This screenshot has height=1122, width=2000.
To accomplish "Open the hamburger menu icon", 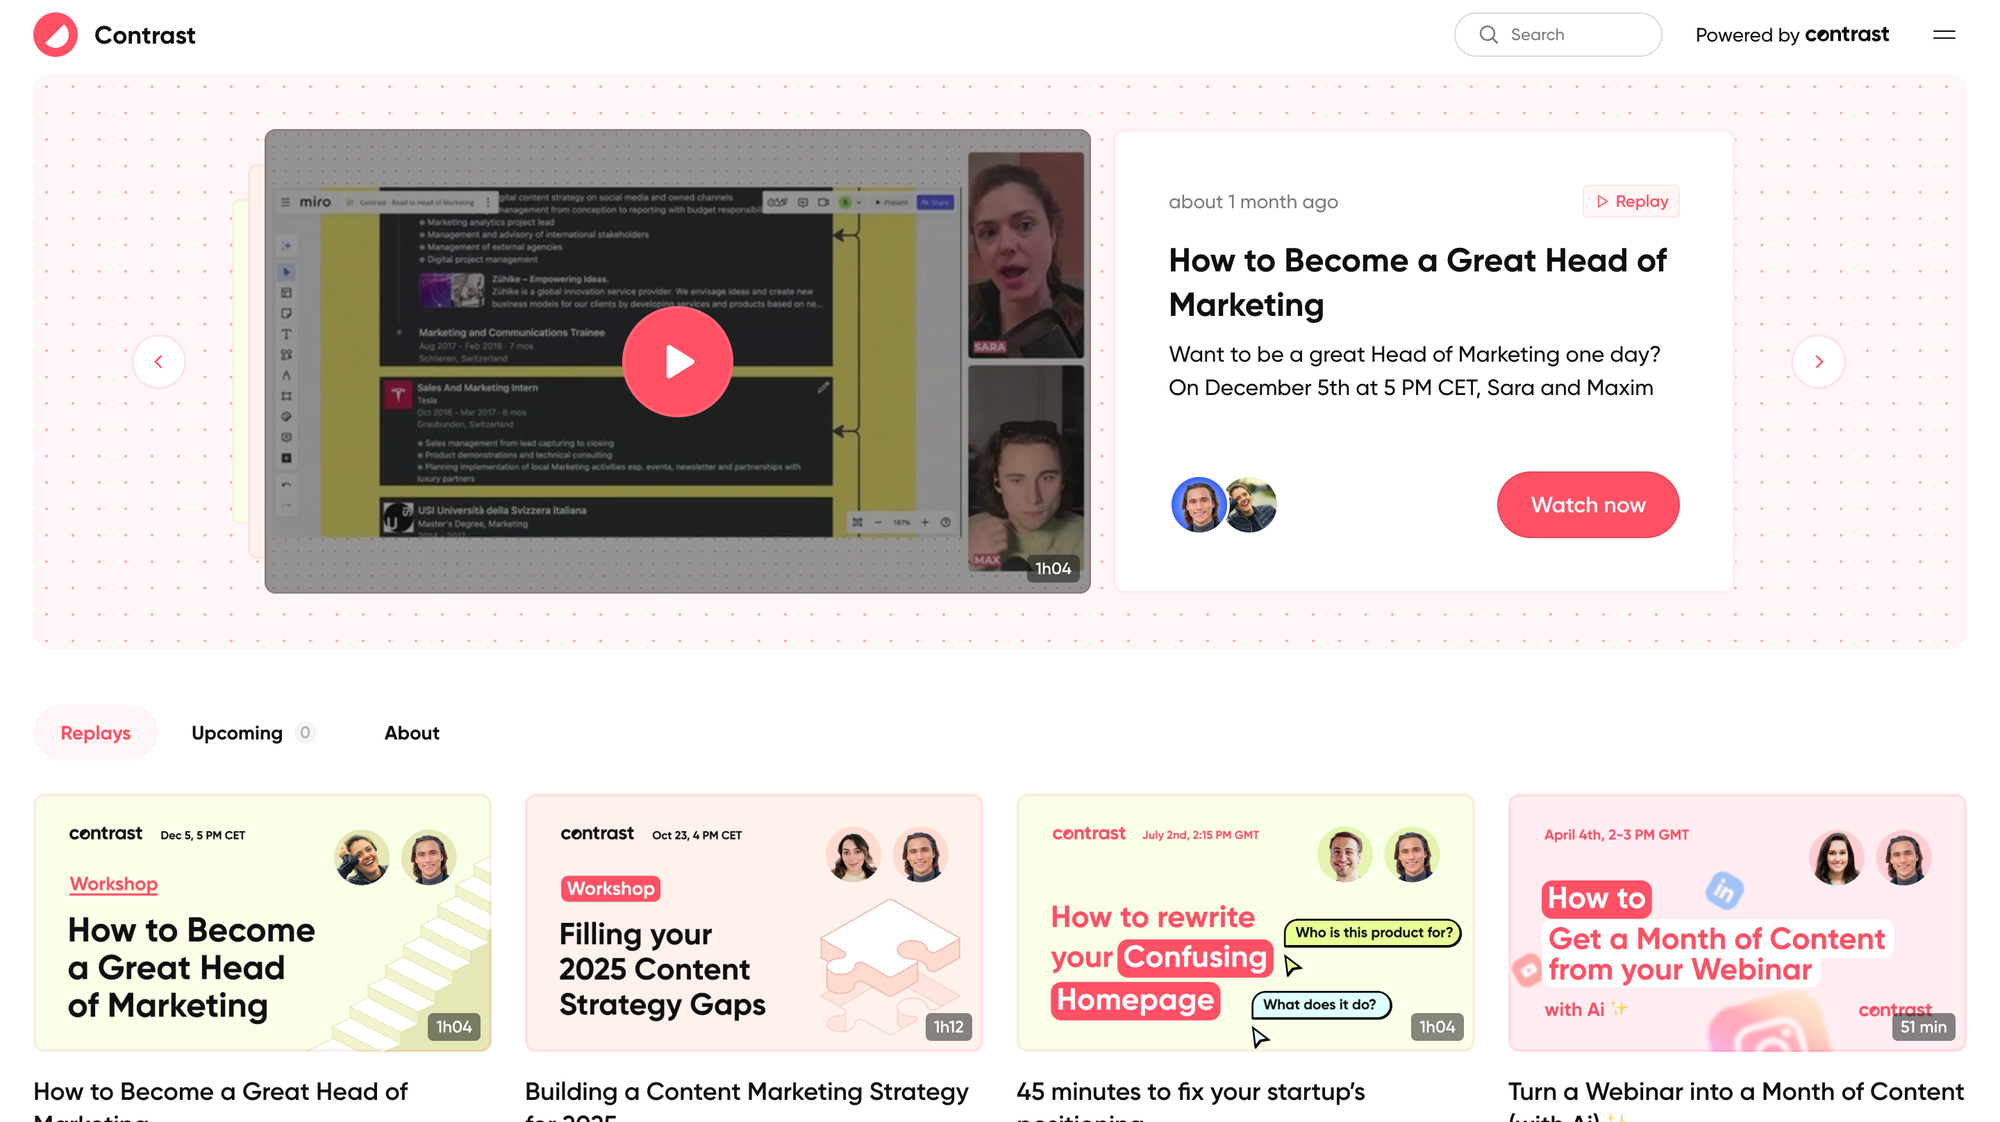I will tap(1944, 35).
